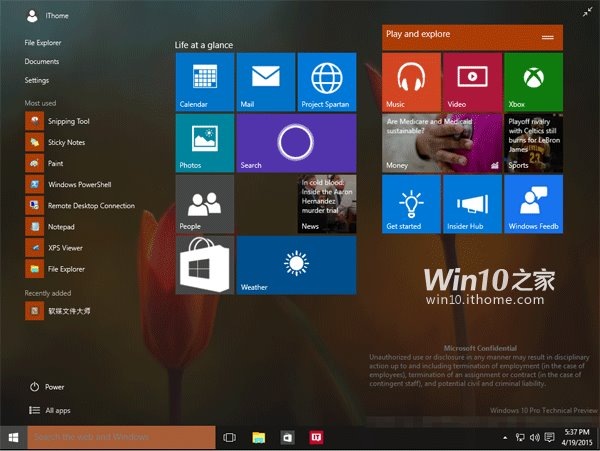600x451 pixels.
Task: Click the Windows Start button
Action: click(x=13, y=437)
